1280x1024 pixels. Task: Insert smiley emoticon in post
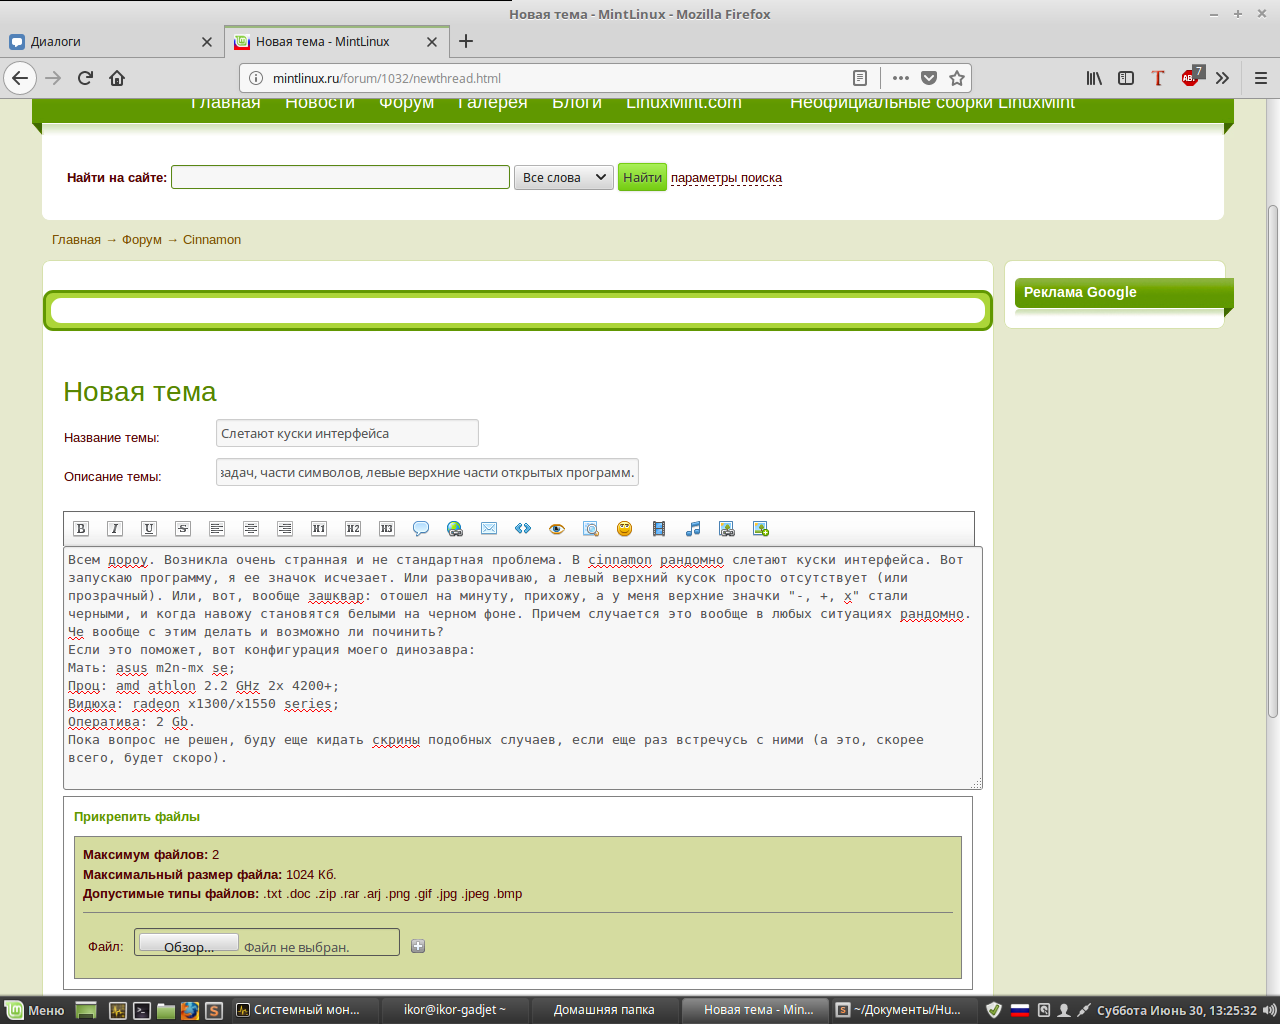click(x=625, y=529)
